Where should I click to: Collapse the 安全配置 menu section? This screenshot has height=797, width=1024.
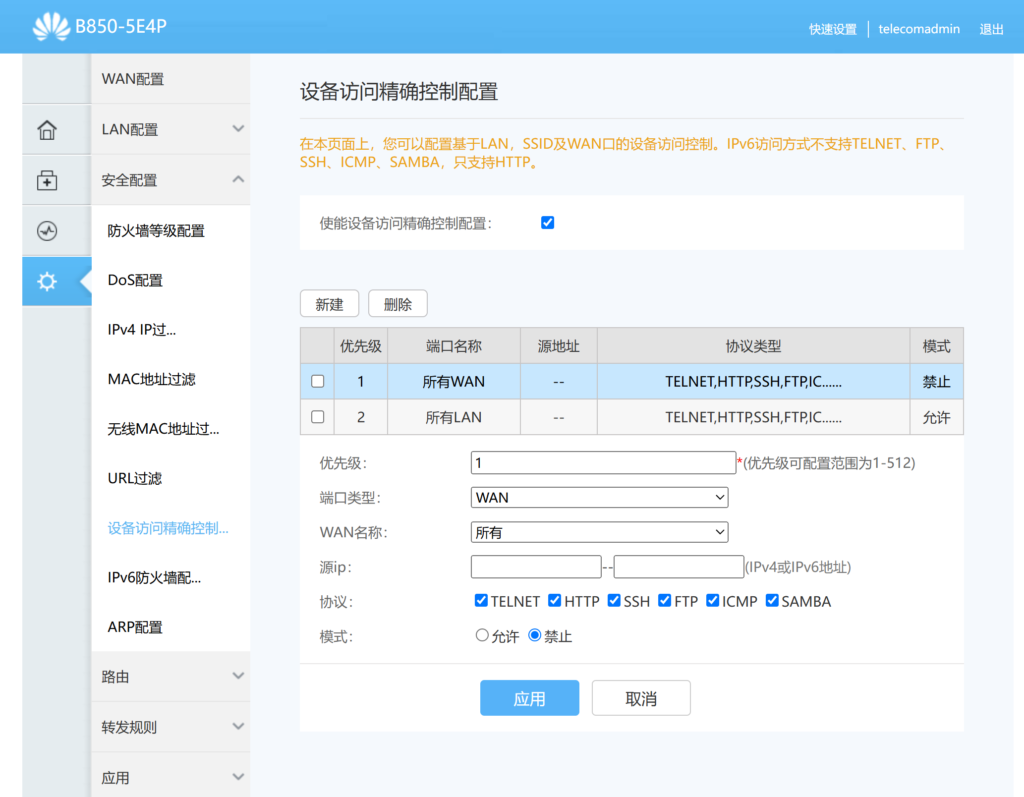pyautogui.click(x=170, y=180)
